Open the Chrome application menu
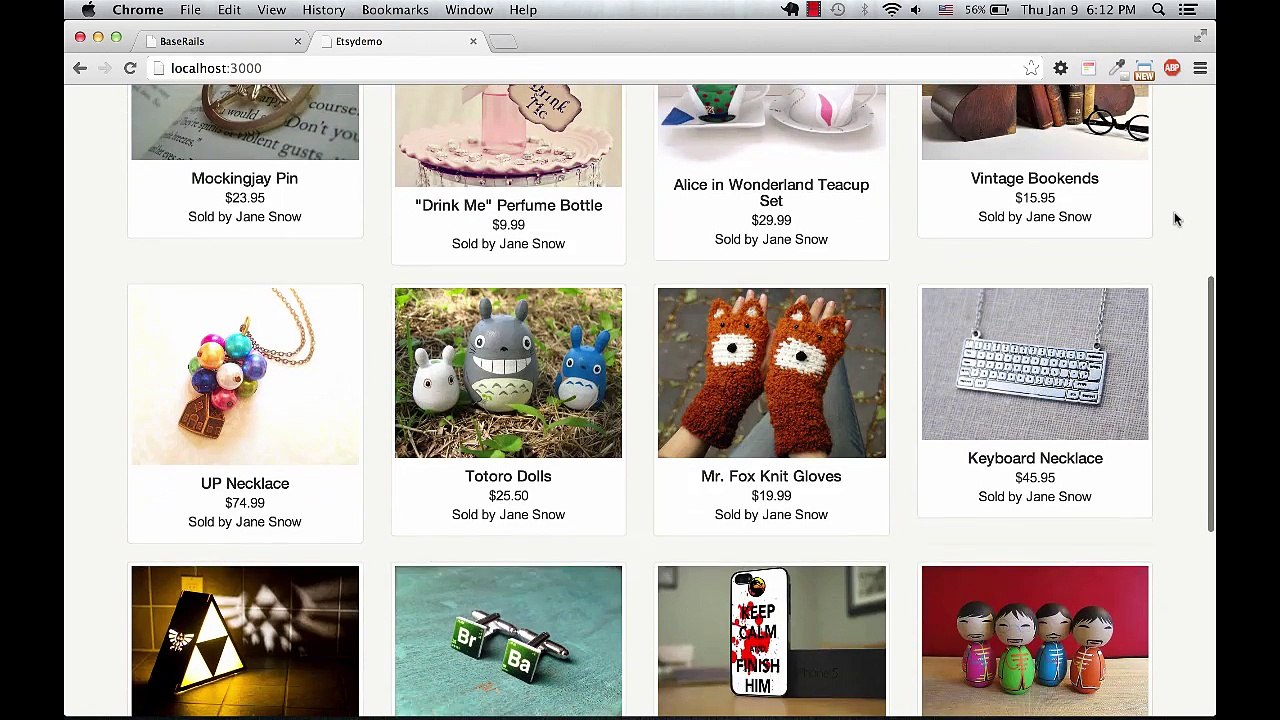The image size is (1280, 720). click(x=138, y=10)
